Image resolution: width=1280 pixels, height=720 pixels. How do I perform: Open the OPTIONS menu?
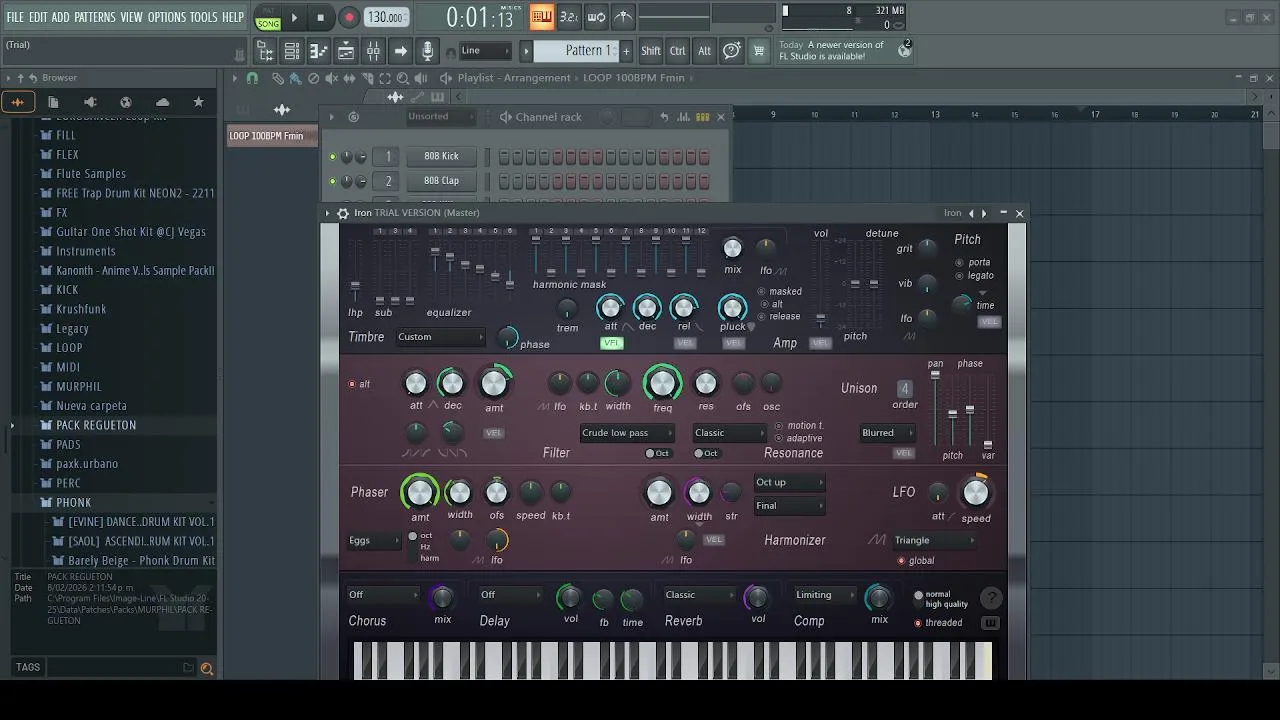tap(167, 17)
